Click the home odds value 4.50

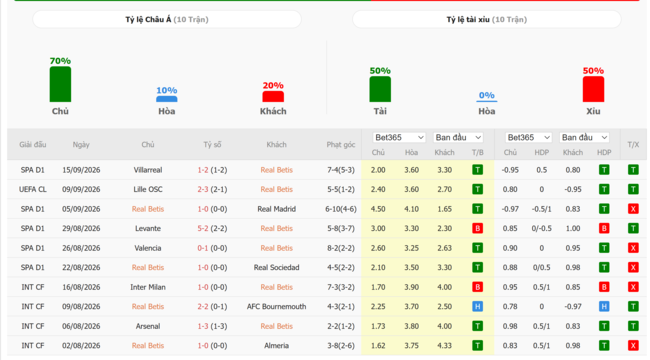click(378, 209)
